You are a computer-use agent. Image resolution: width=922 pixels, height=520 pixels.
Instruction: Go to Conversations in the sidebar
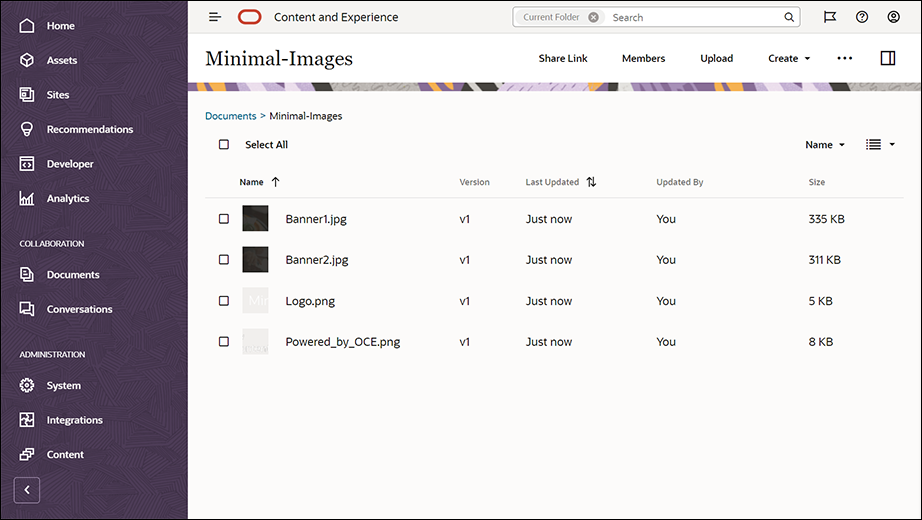[x=79, y=309]
